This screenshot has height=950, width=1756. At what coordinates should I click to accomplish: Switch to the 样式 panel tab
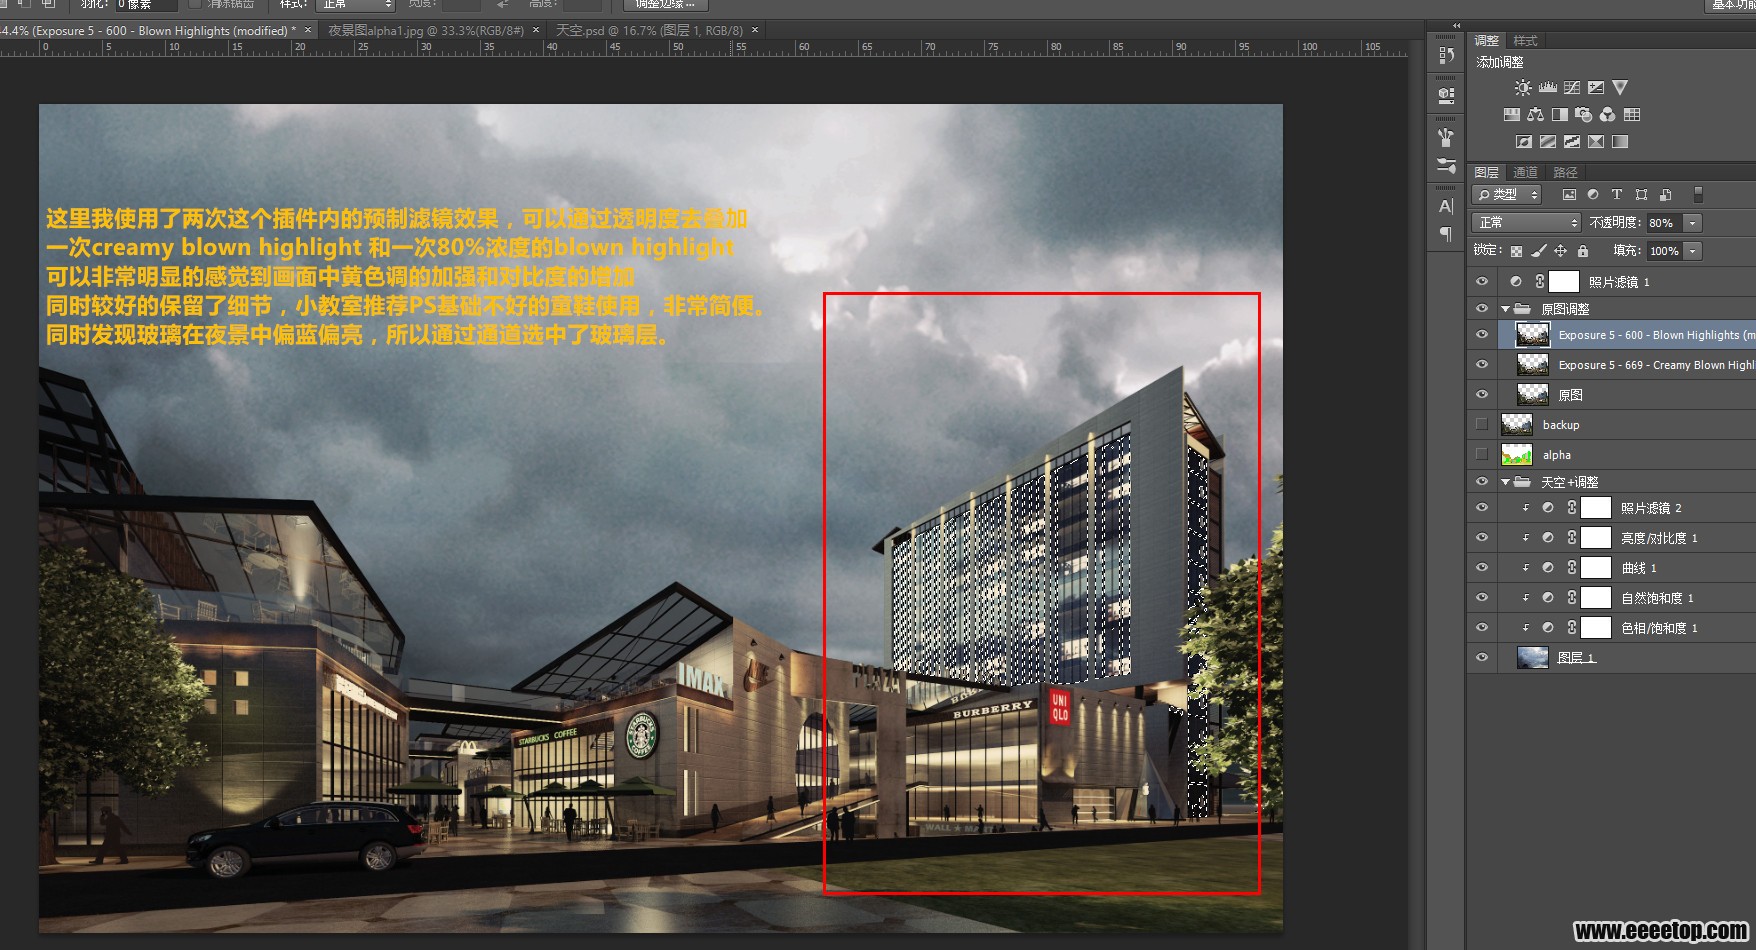[1526, 41]
